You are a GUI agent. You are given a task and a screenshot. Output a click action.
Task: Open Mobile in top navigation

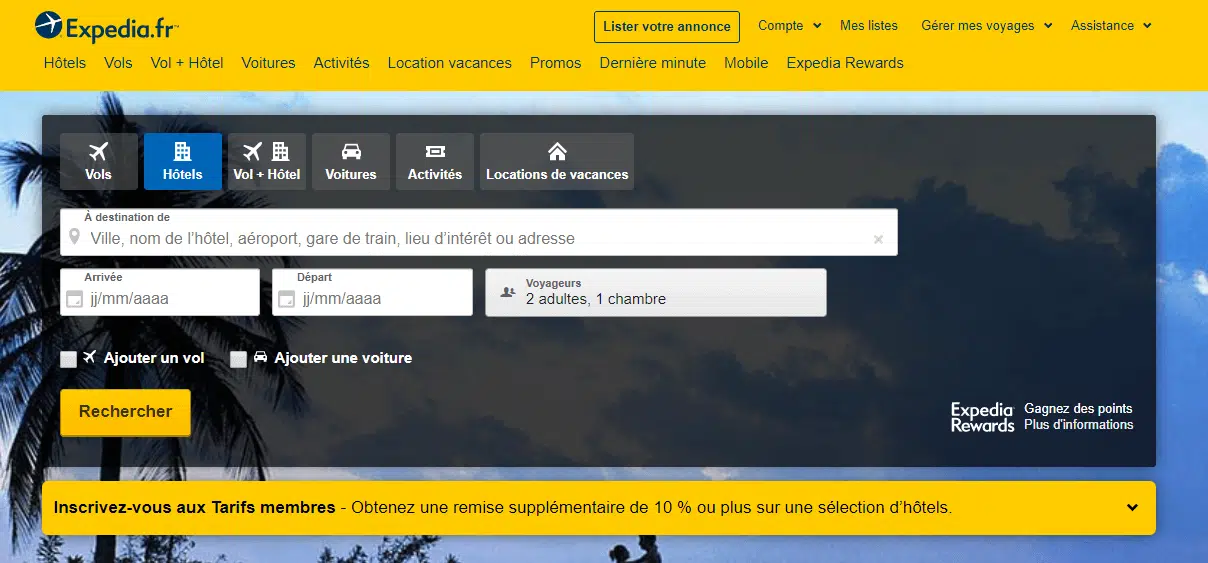click(x=746, y=63)
